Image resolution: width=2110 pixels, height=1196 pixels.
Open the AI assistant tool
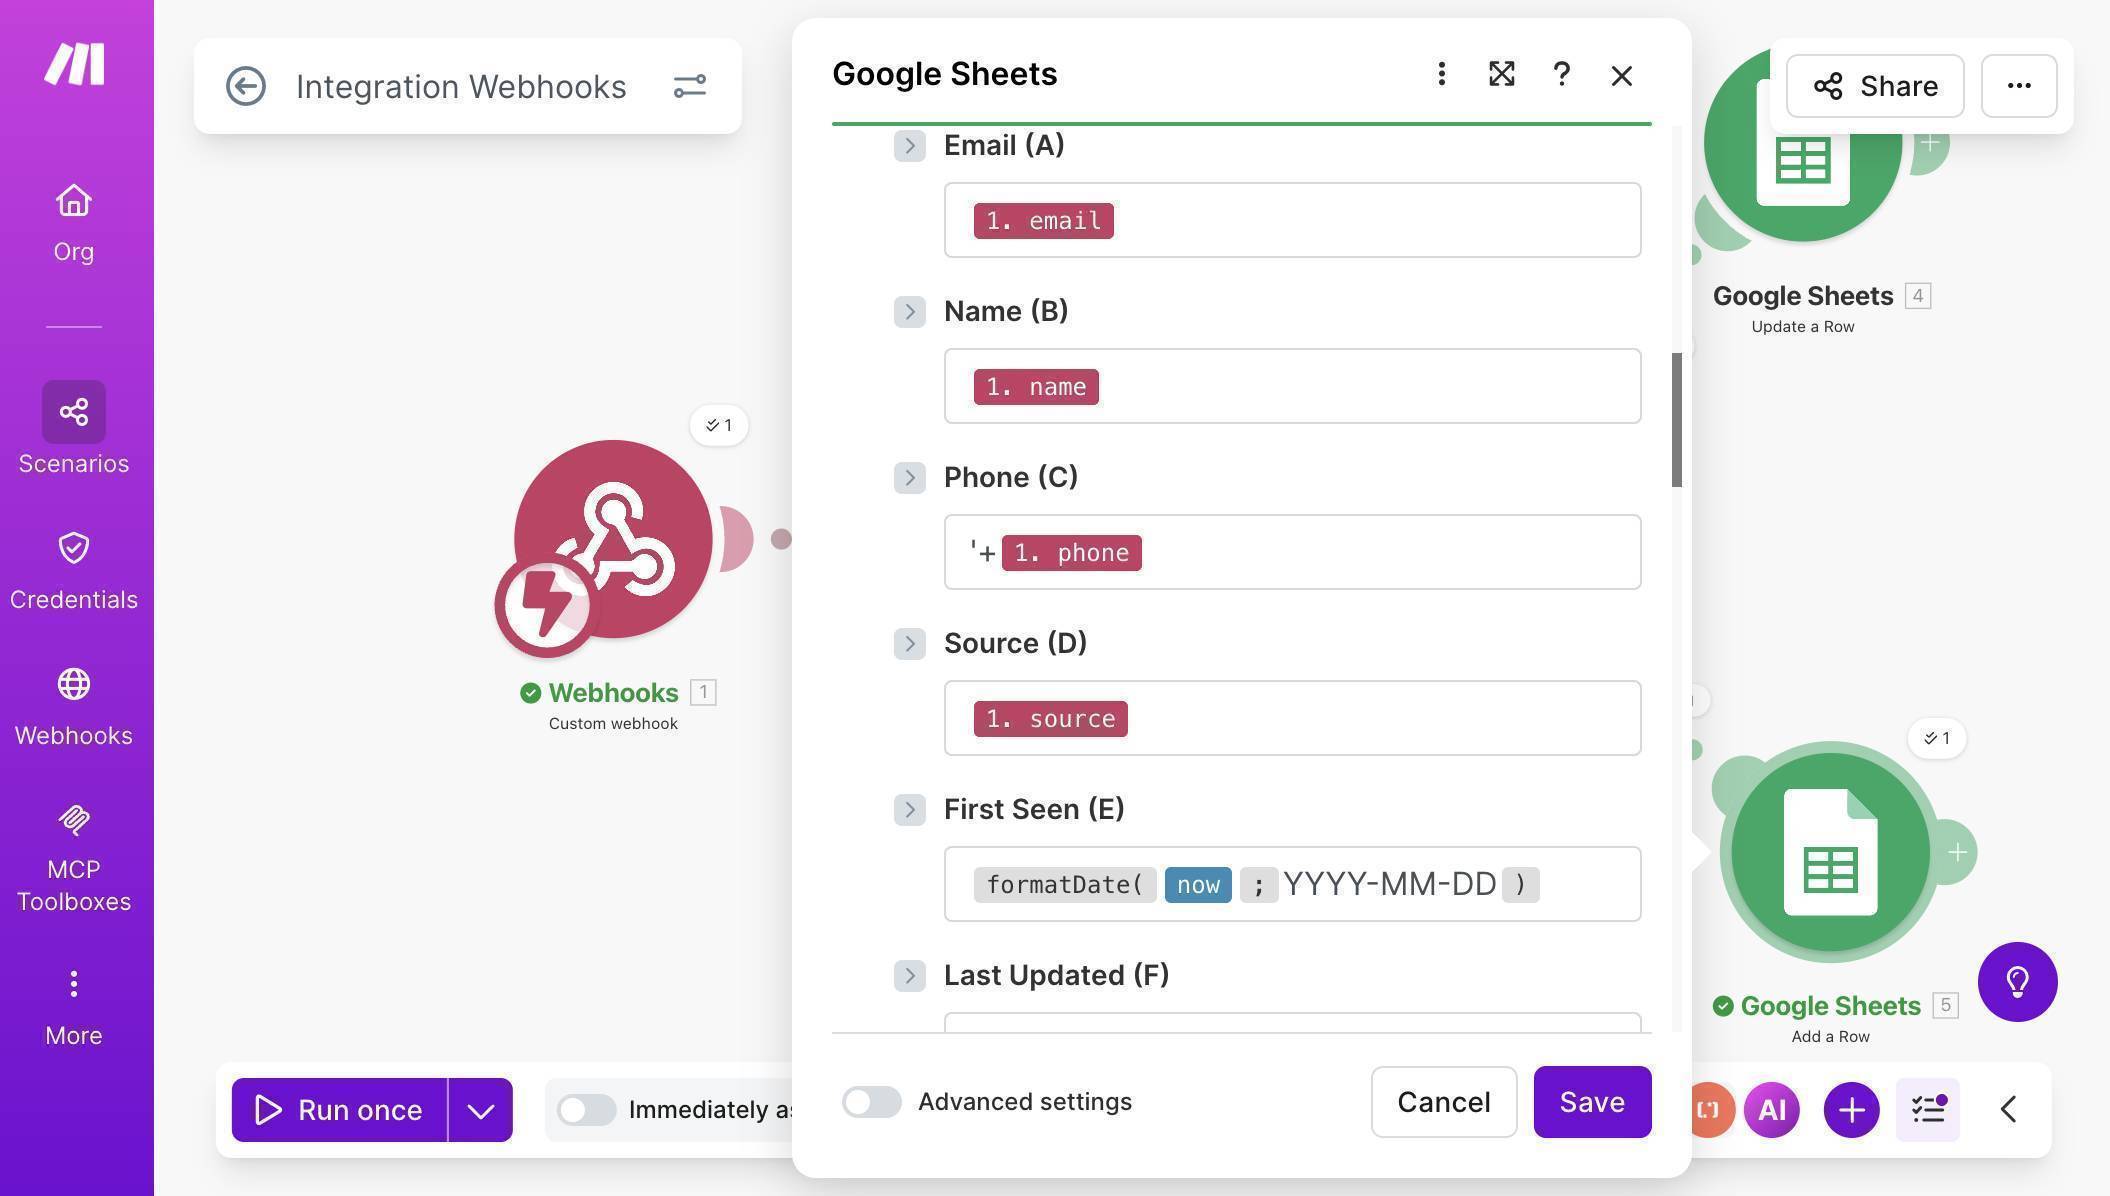(x=1770, y=1109)
